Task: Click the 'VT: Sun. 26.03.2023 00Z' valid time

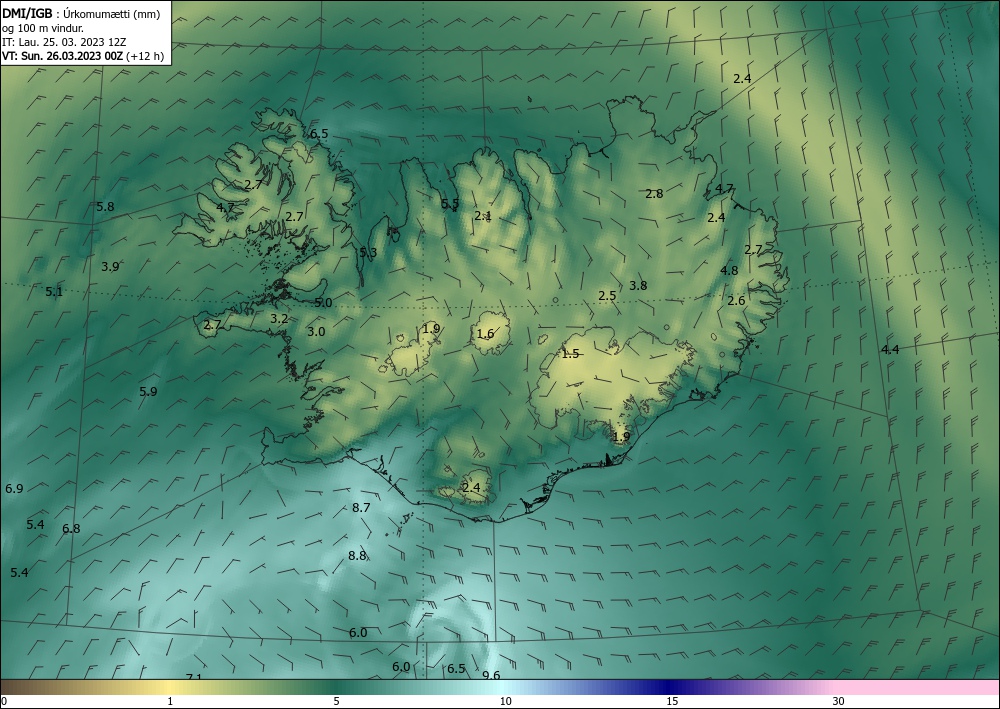Action: (x=63, y=56)
